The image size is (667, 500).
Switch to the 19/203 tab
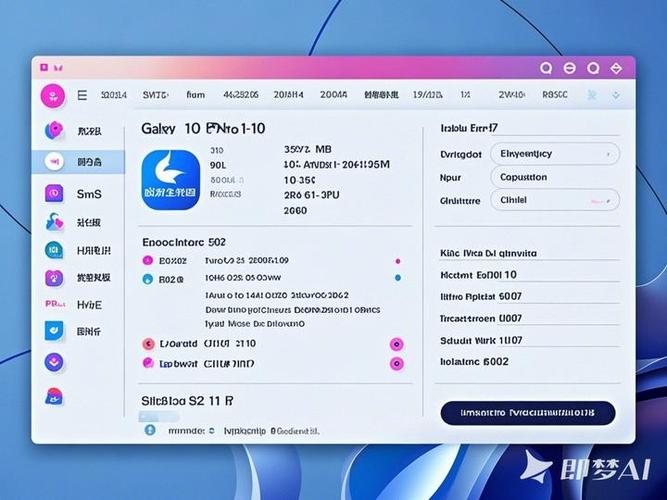click(427, 95)
